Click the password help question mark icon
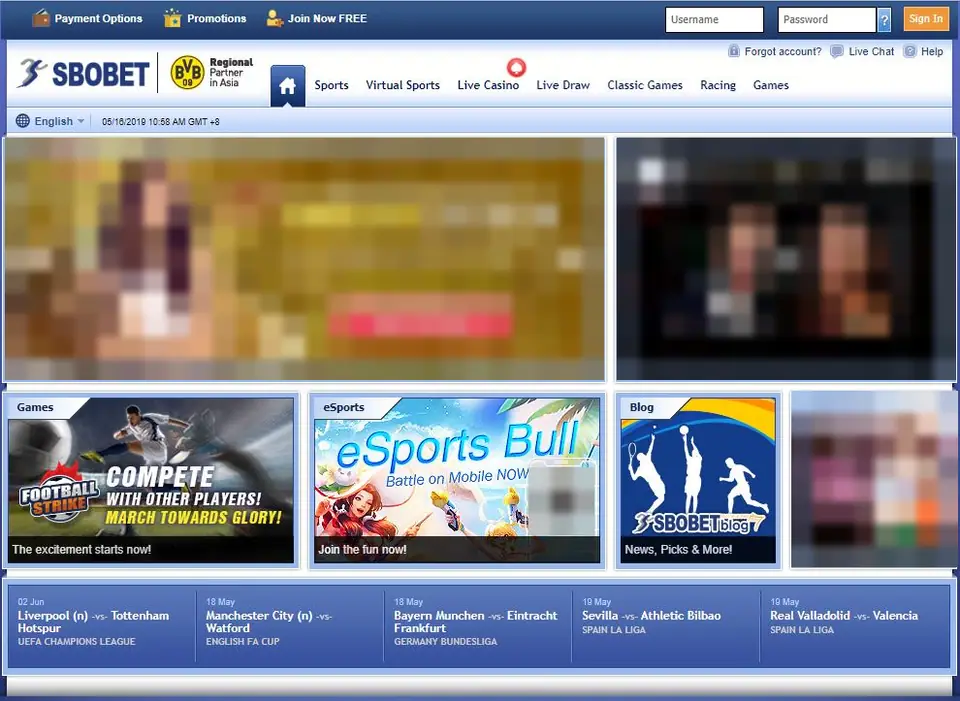 [884, 20]
